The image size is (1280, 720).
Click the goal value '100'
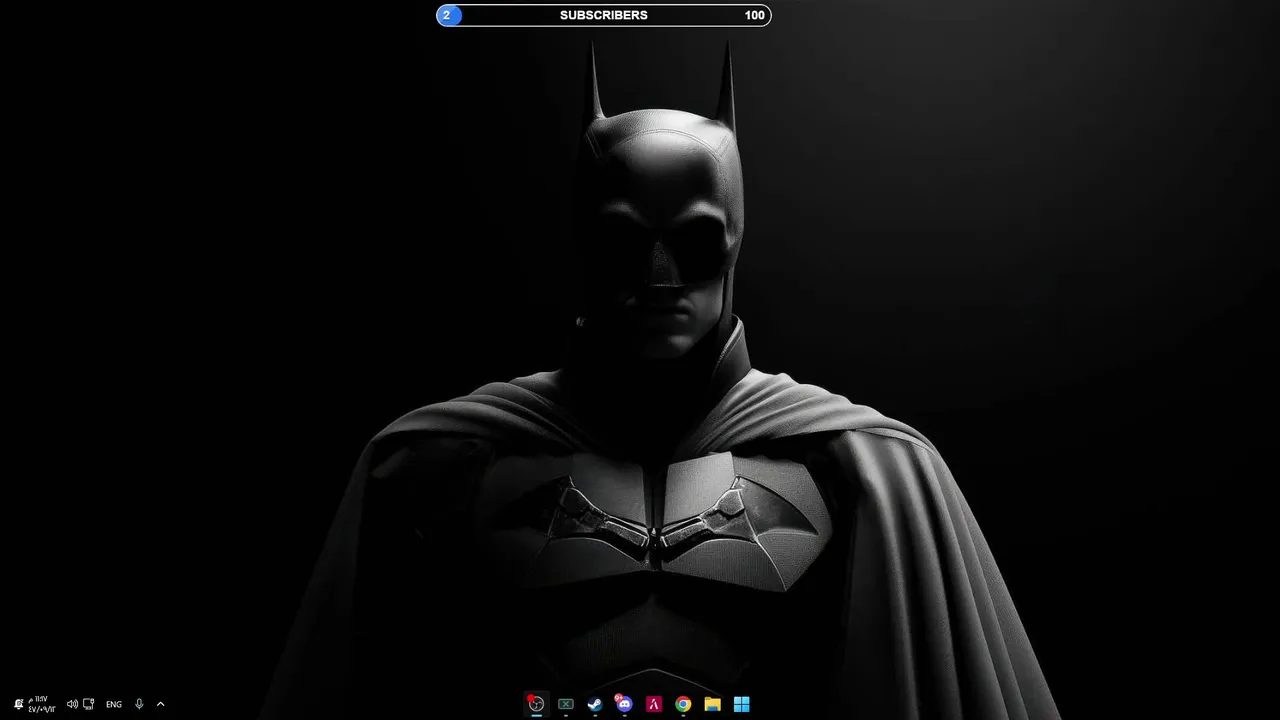click(755, 15)
